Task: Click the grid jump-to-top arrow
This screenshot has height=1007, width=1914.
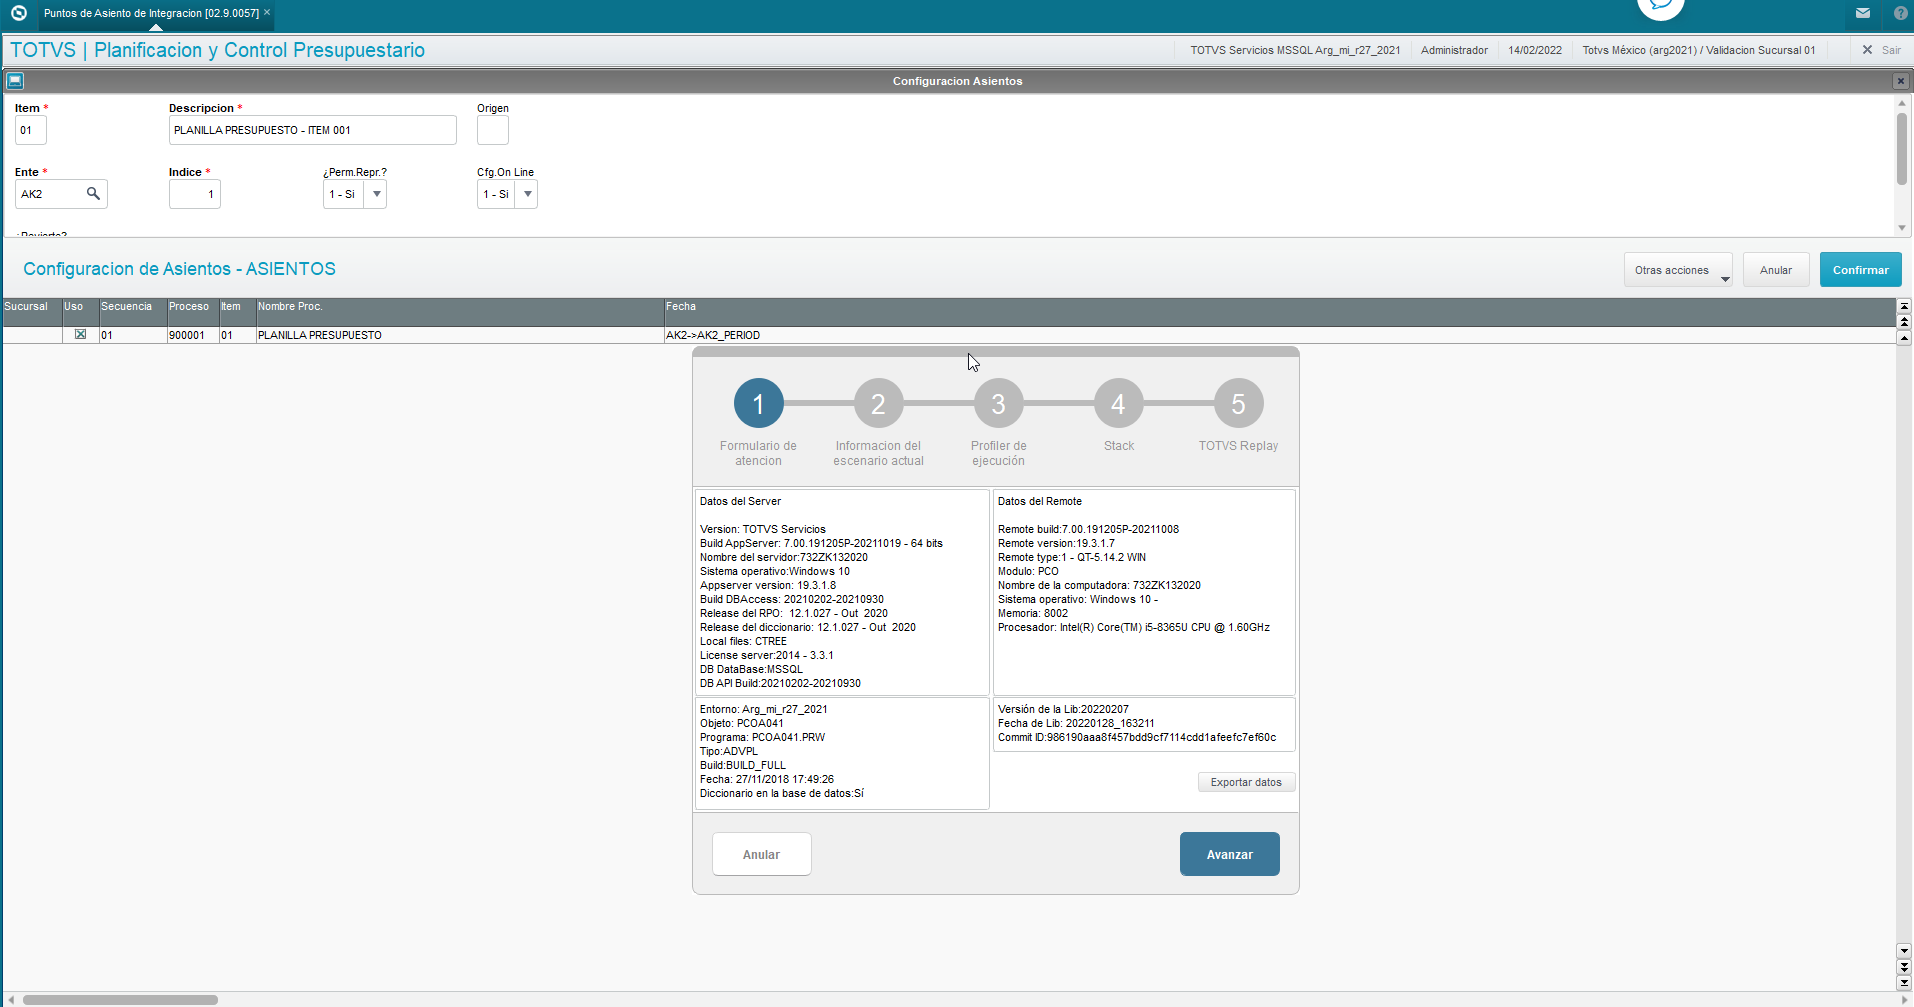Action: point(1904,306)
